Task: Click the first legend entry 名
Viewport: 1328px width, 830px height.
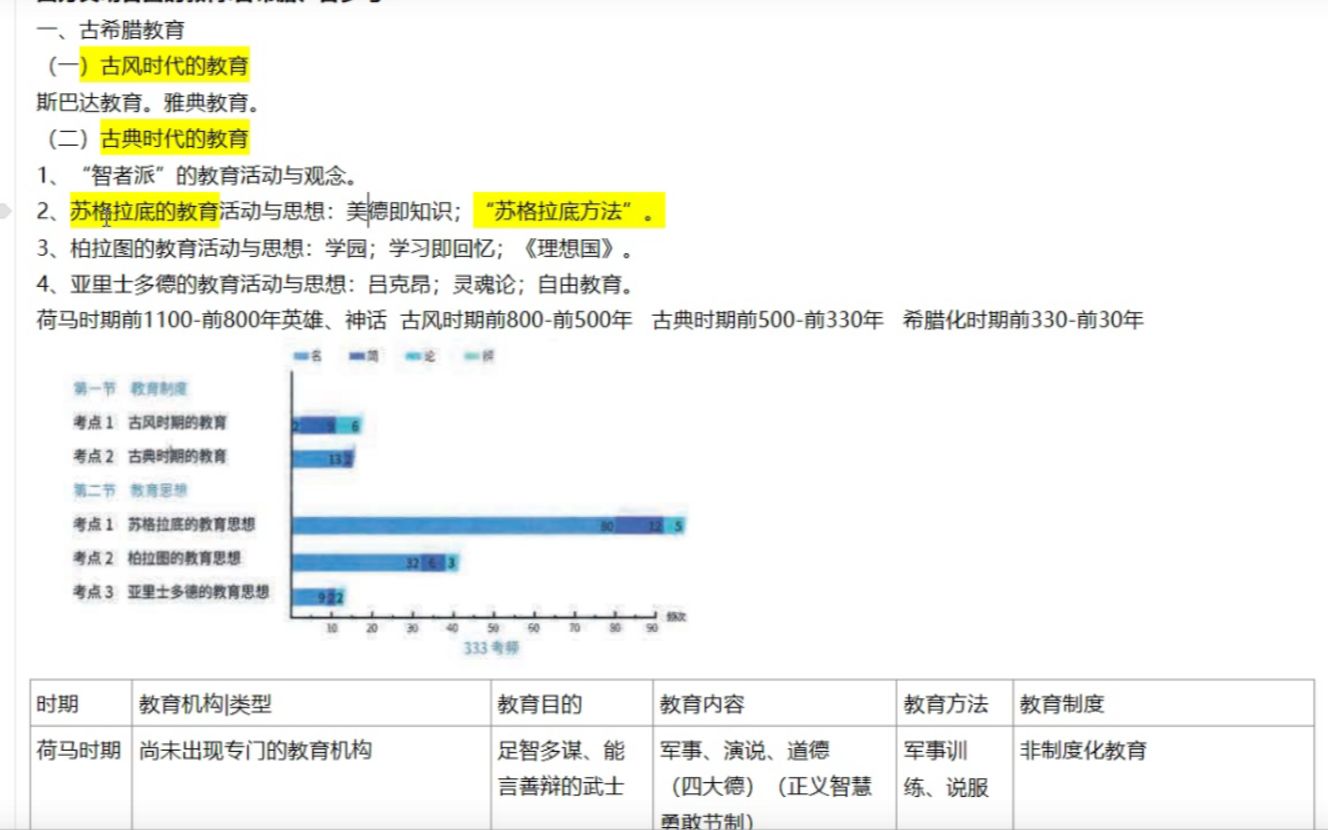Action: 308,355
